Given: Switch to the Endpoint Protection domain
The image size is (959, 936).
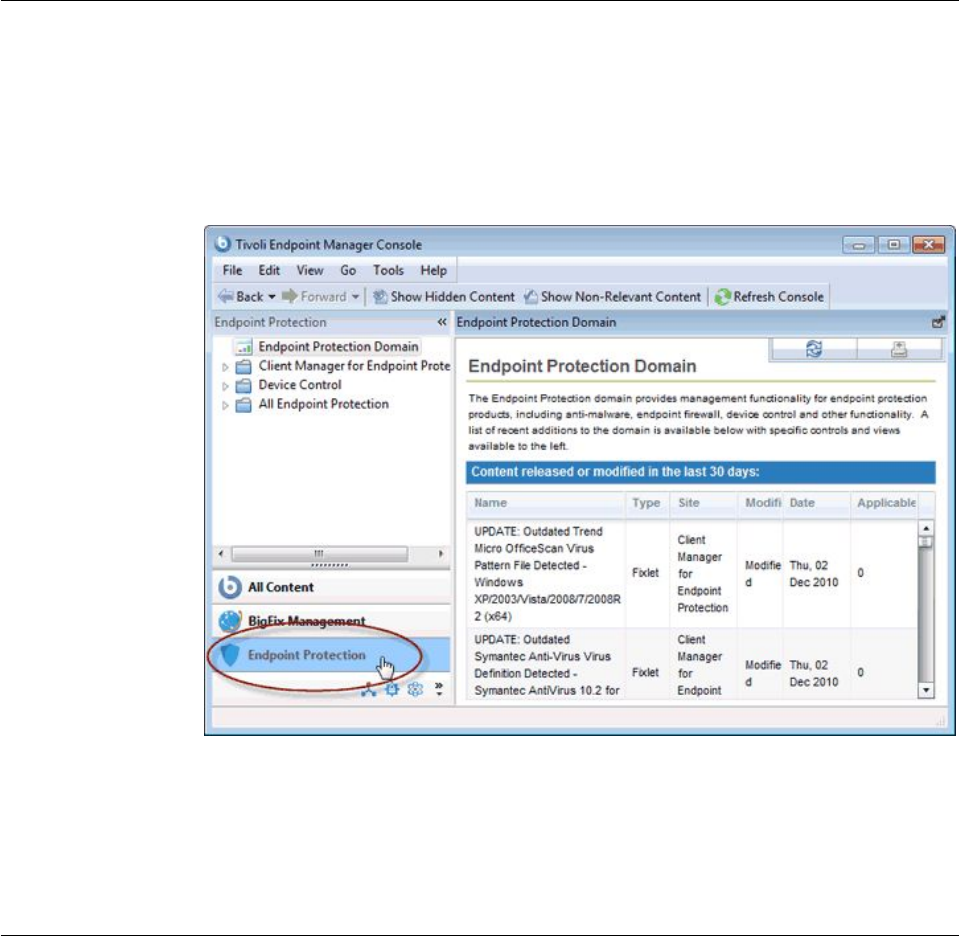Looking at the screenshot, I should coord(331,655).
